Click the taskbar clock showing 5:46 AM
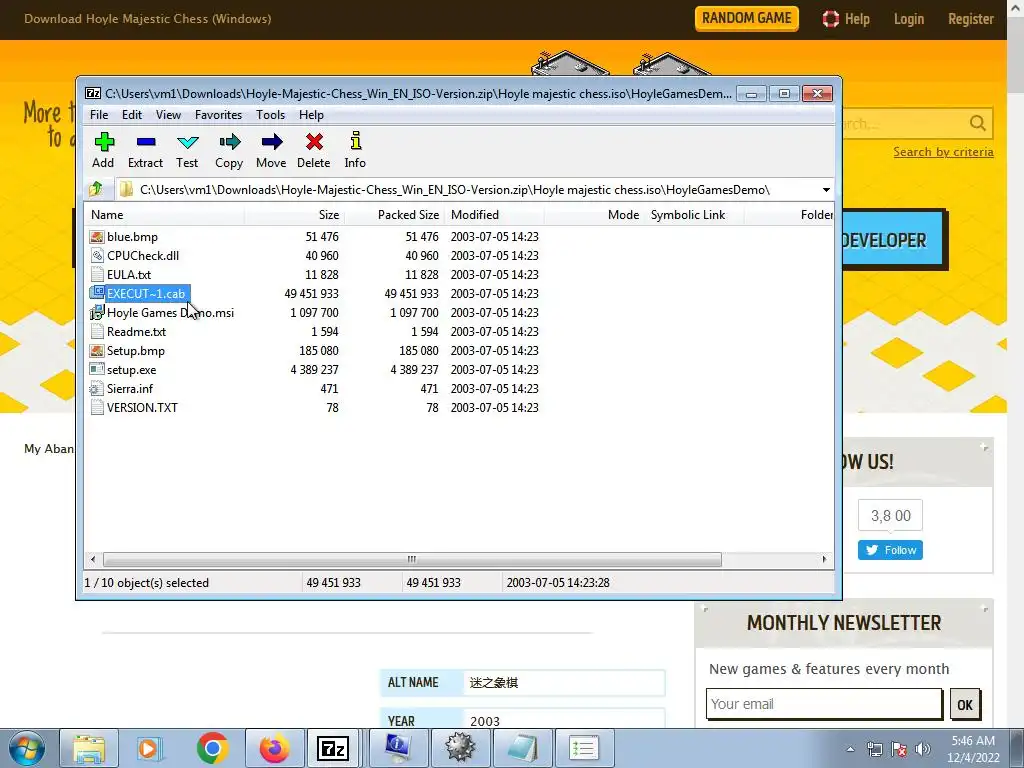 pos(973,749)
